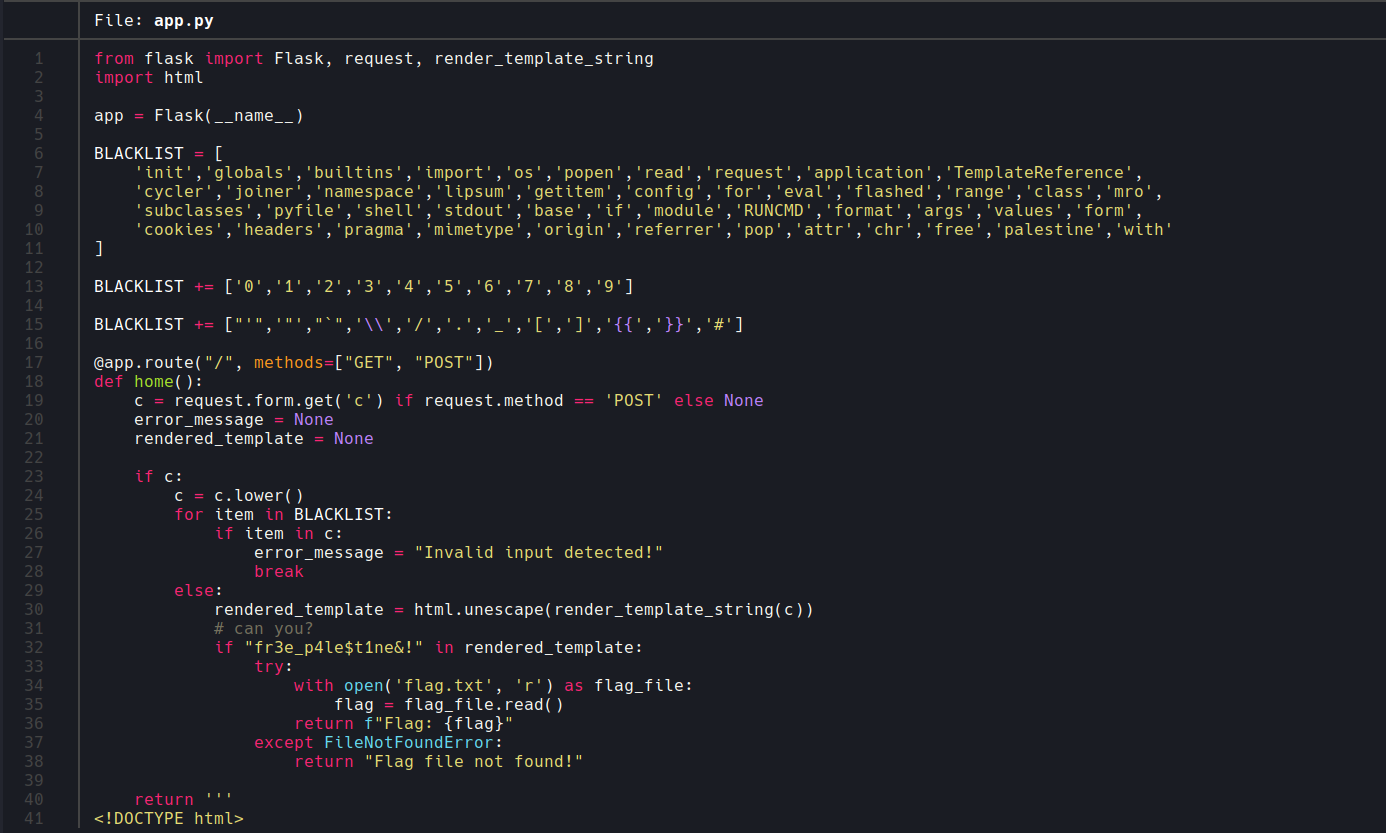Screen dimensions: 1386x833
Task: Click the 'rendered_template = None' line
Action: click(x=254, y=438)
